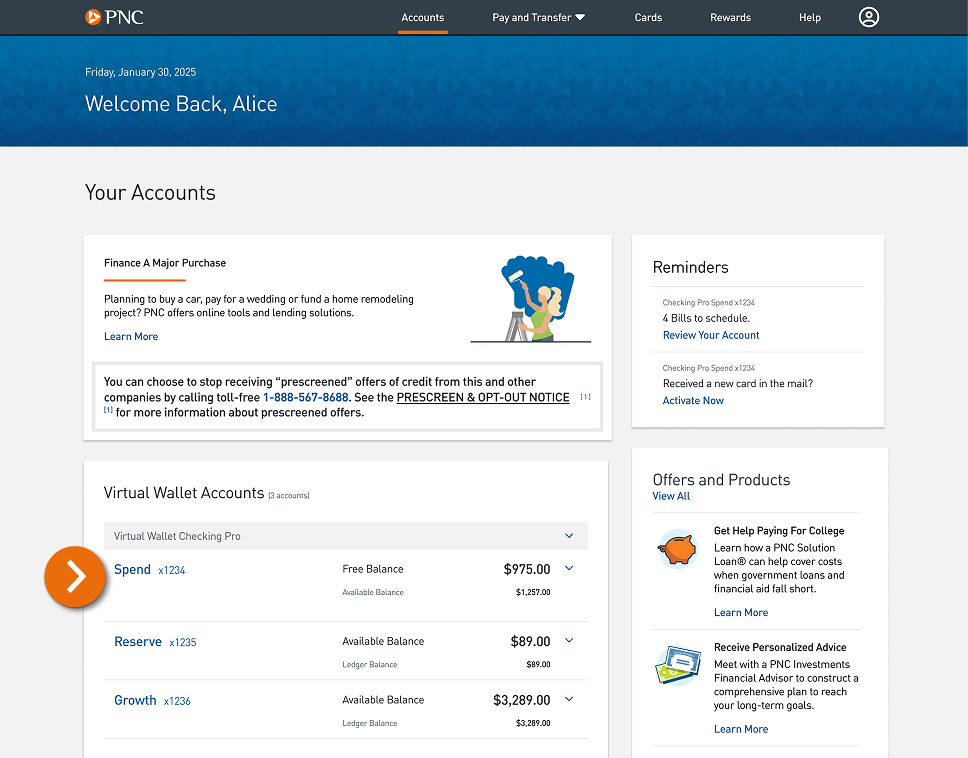Open the Rewards section

tap(730, 17)
